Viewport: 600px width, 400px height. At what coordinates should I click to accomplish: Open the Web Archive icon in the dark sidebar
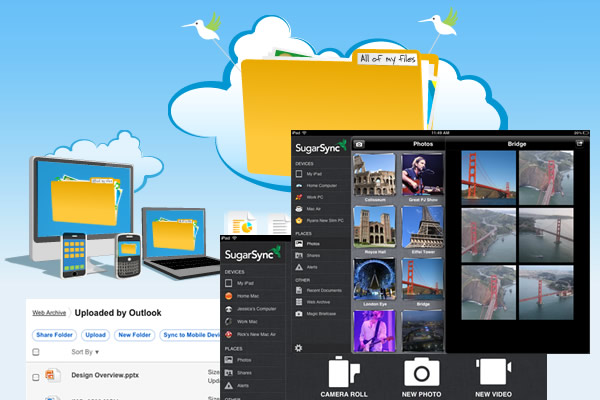coord(299,302)
